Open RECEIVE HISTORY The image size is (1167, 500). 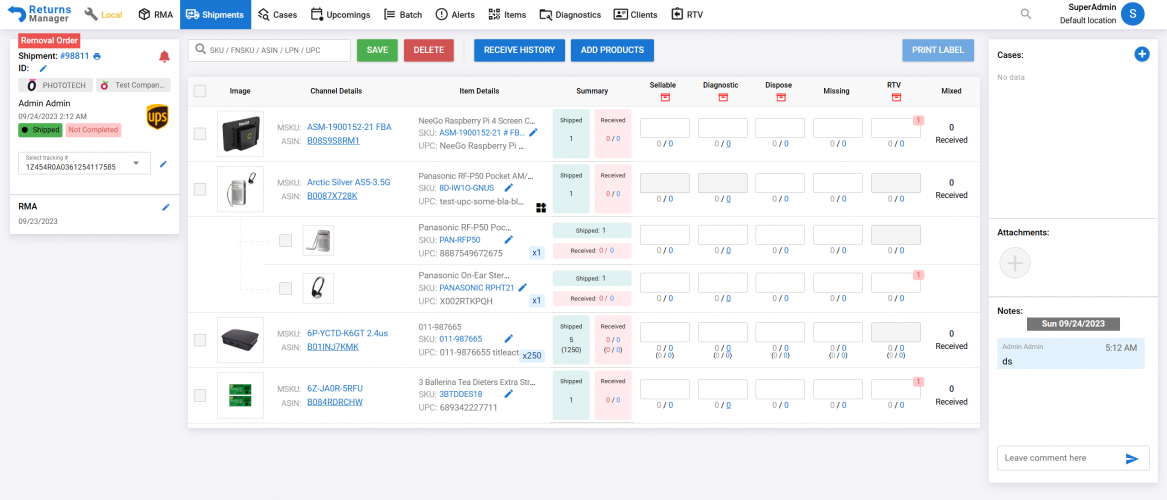(519, 50)
